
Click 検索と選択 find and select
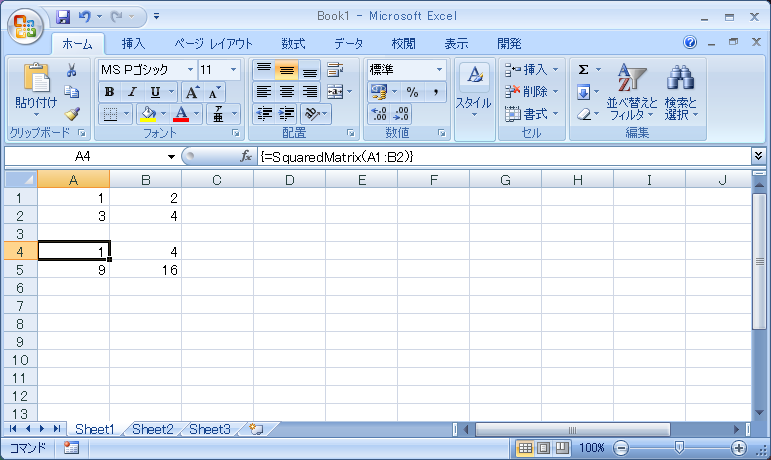pos(682,92)
